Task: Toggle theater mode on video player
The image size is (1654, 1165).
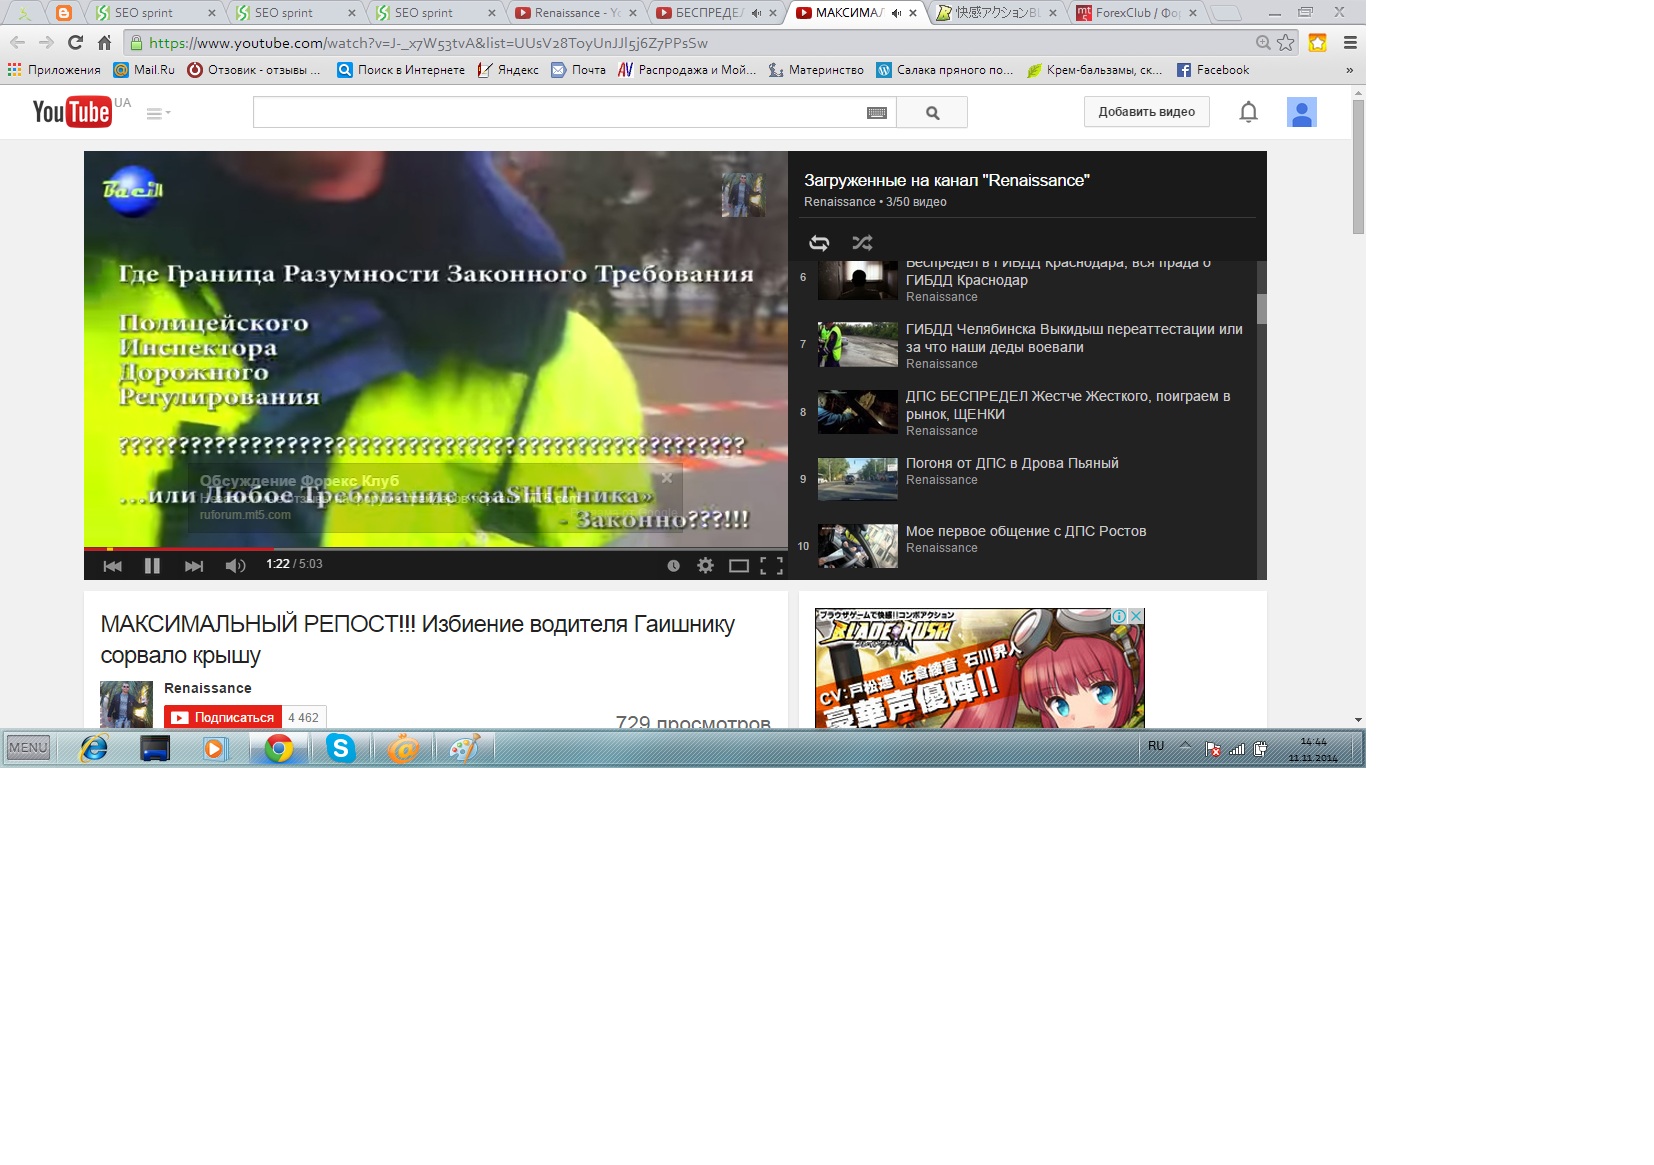Action: click(x=738, y=566)
